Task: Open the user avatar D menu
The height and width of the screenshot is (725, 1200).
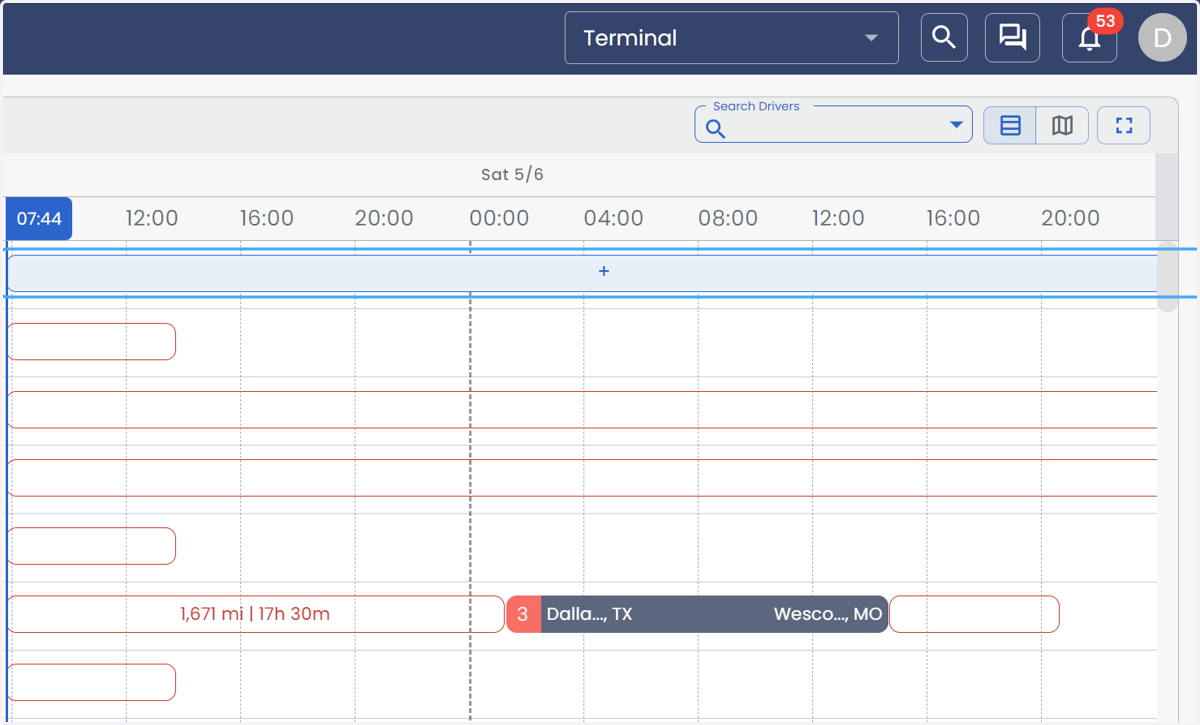Action: tap(1162, 38)
